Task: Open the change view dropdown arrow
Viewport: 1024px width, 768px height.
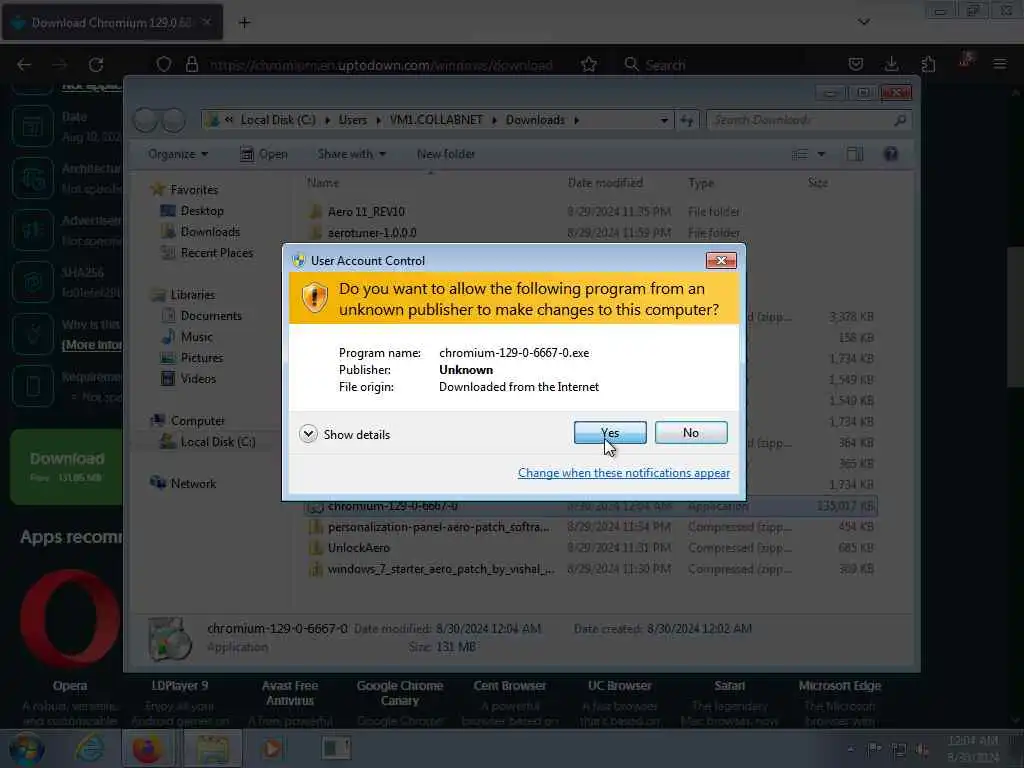Action: coord(822,154)
